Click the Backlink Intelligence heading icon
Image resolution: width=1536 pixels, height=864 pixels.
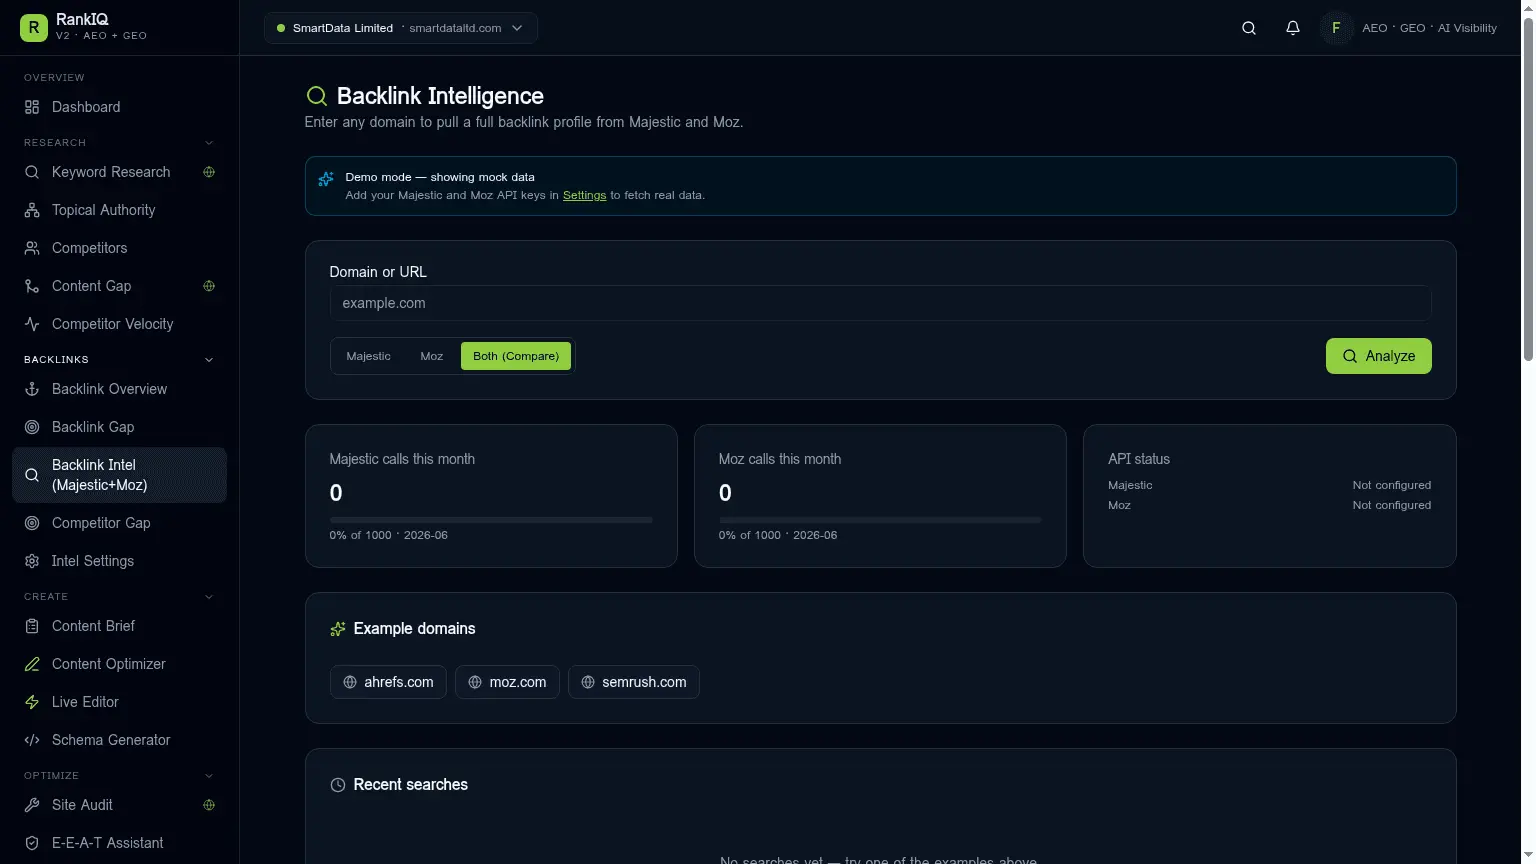(x=316, y=96)
